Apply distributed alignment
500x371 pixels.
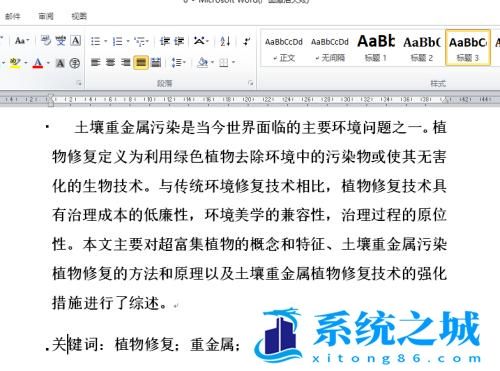pos(156,62)
